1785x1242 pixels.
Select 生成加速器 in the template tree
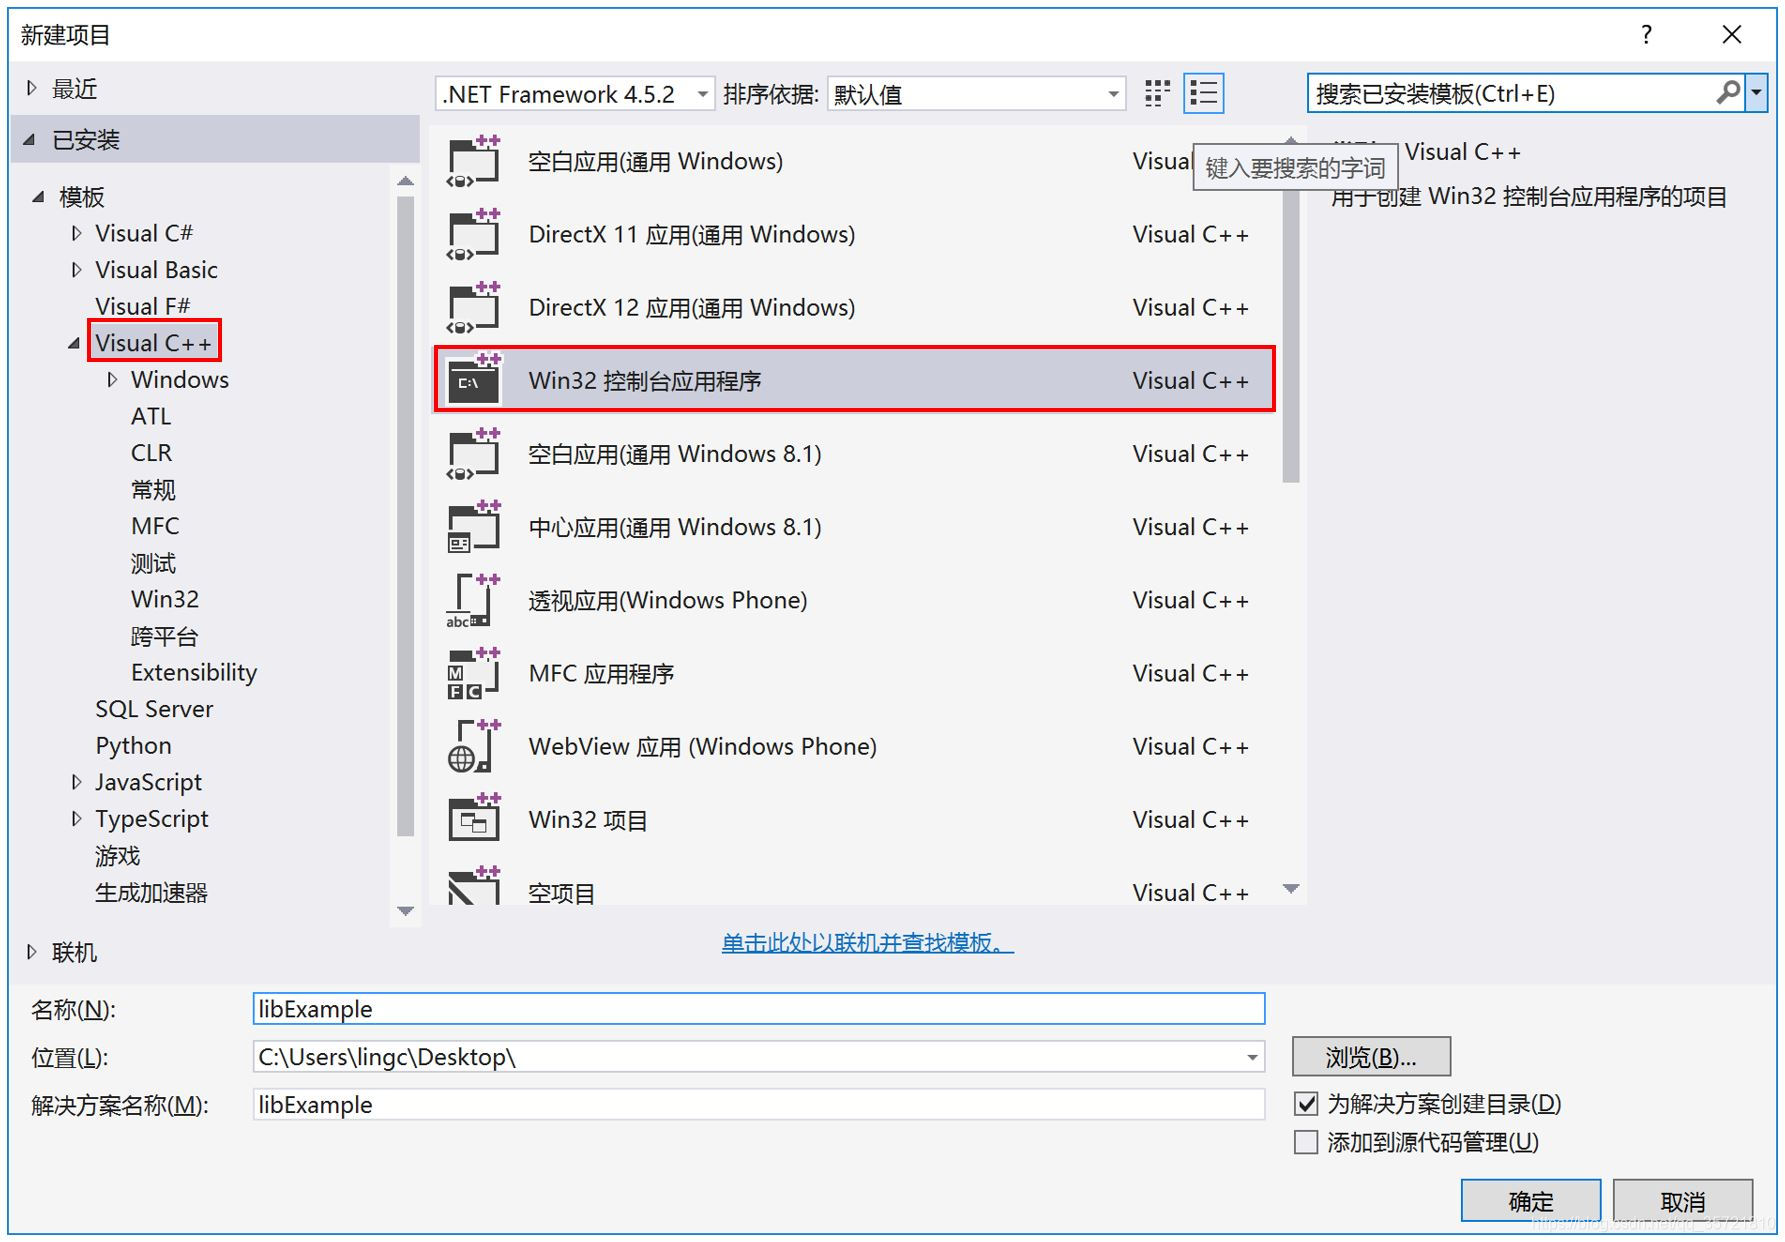click(x=151, y=892)
